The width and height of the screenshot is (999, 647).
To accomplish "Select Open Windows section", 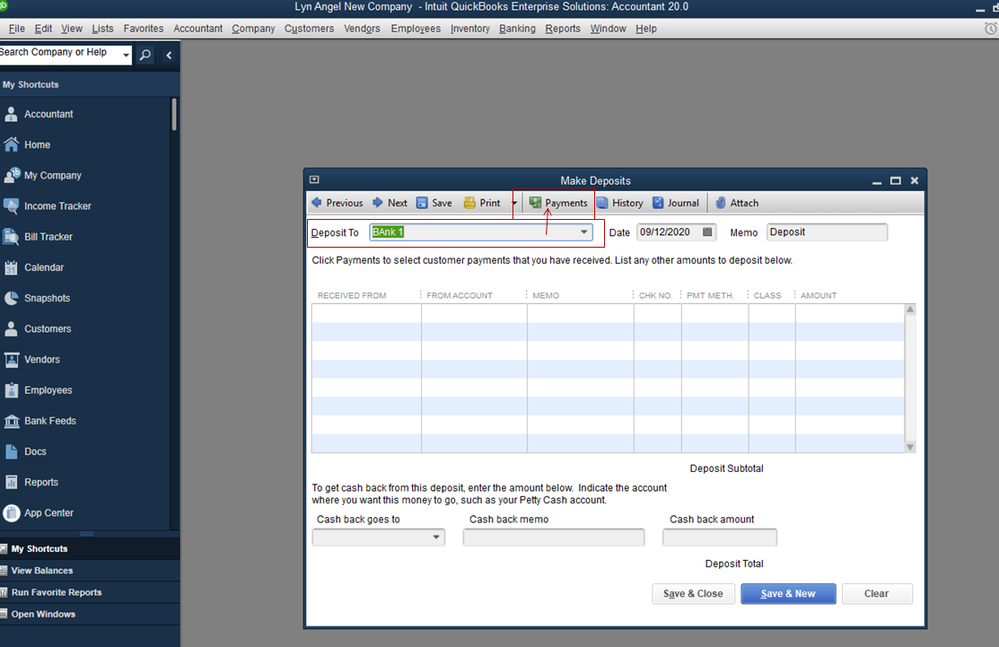I will [90, 614].
